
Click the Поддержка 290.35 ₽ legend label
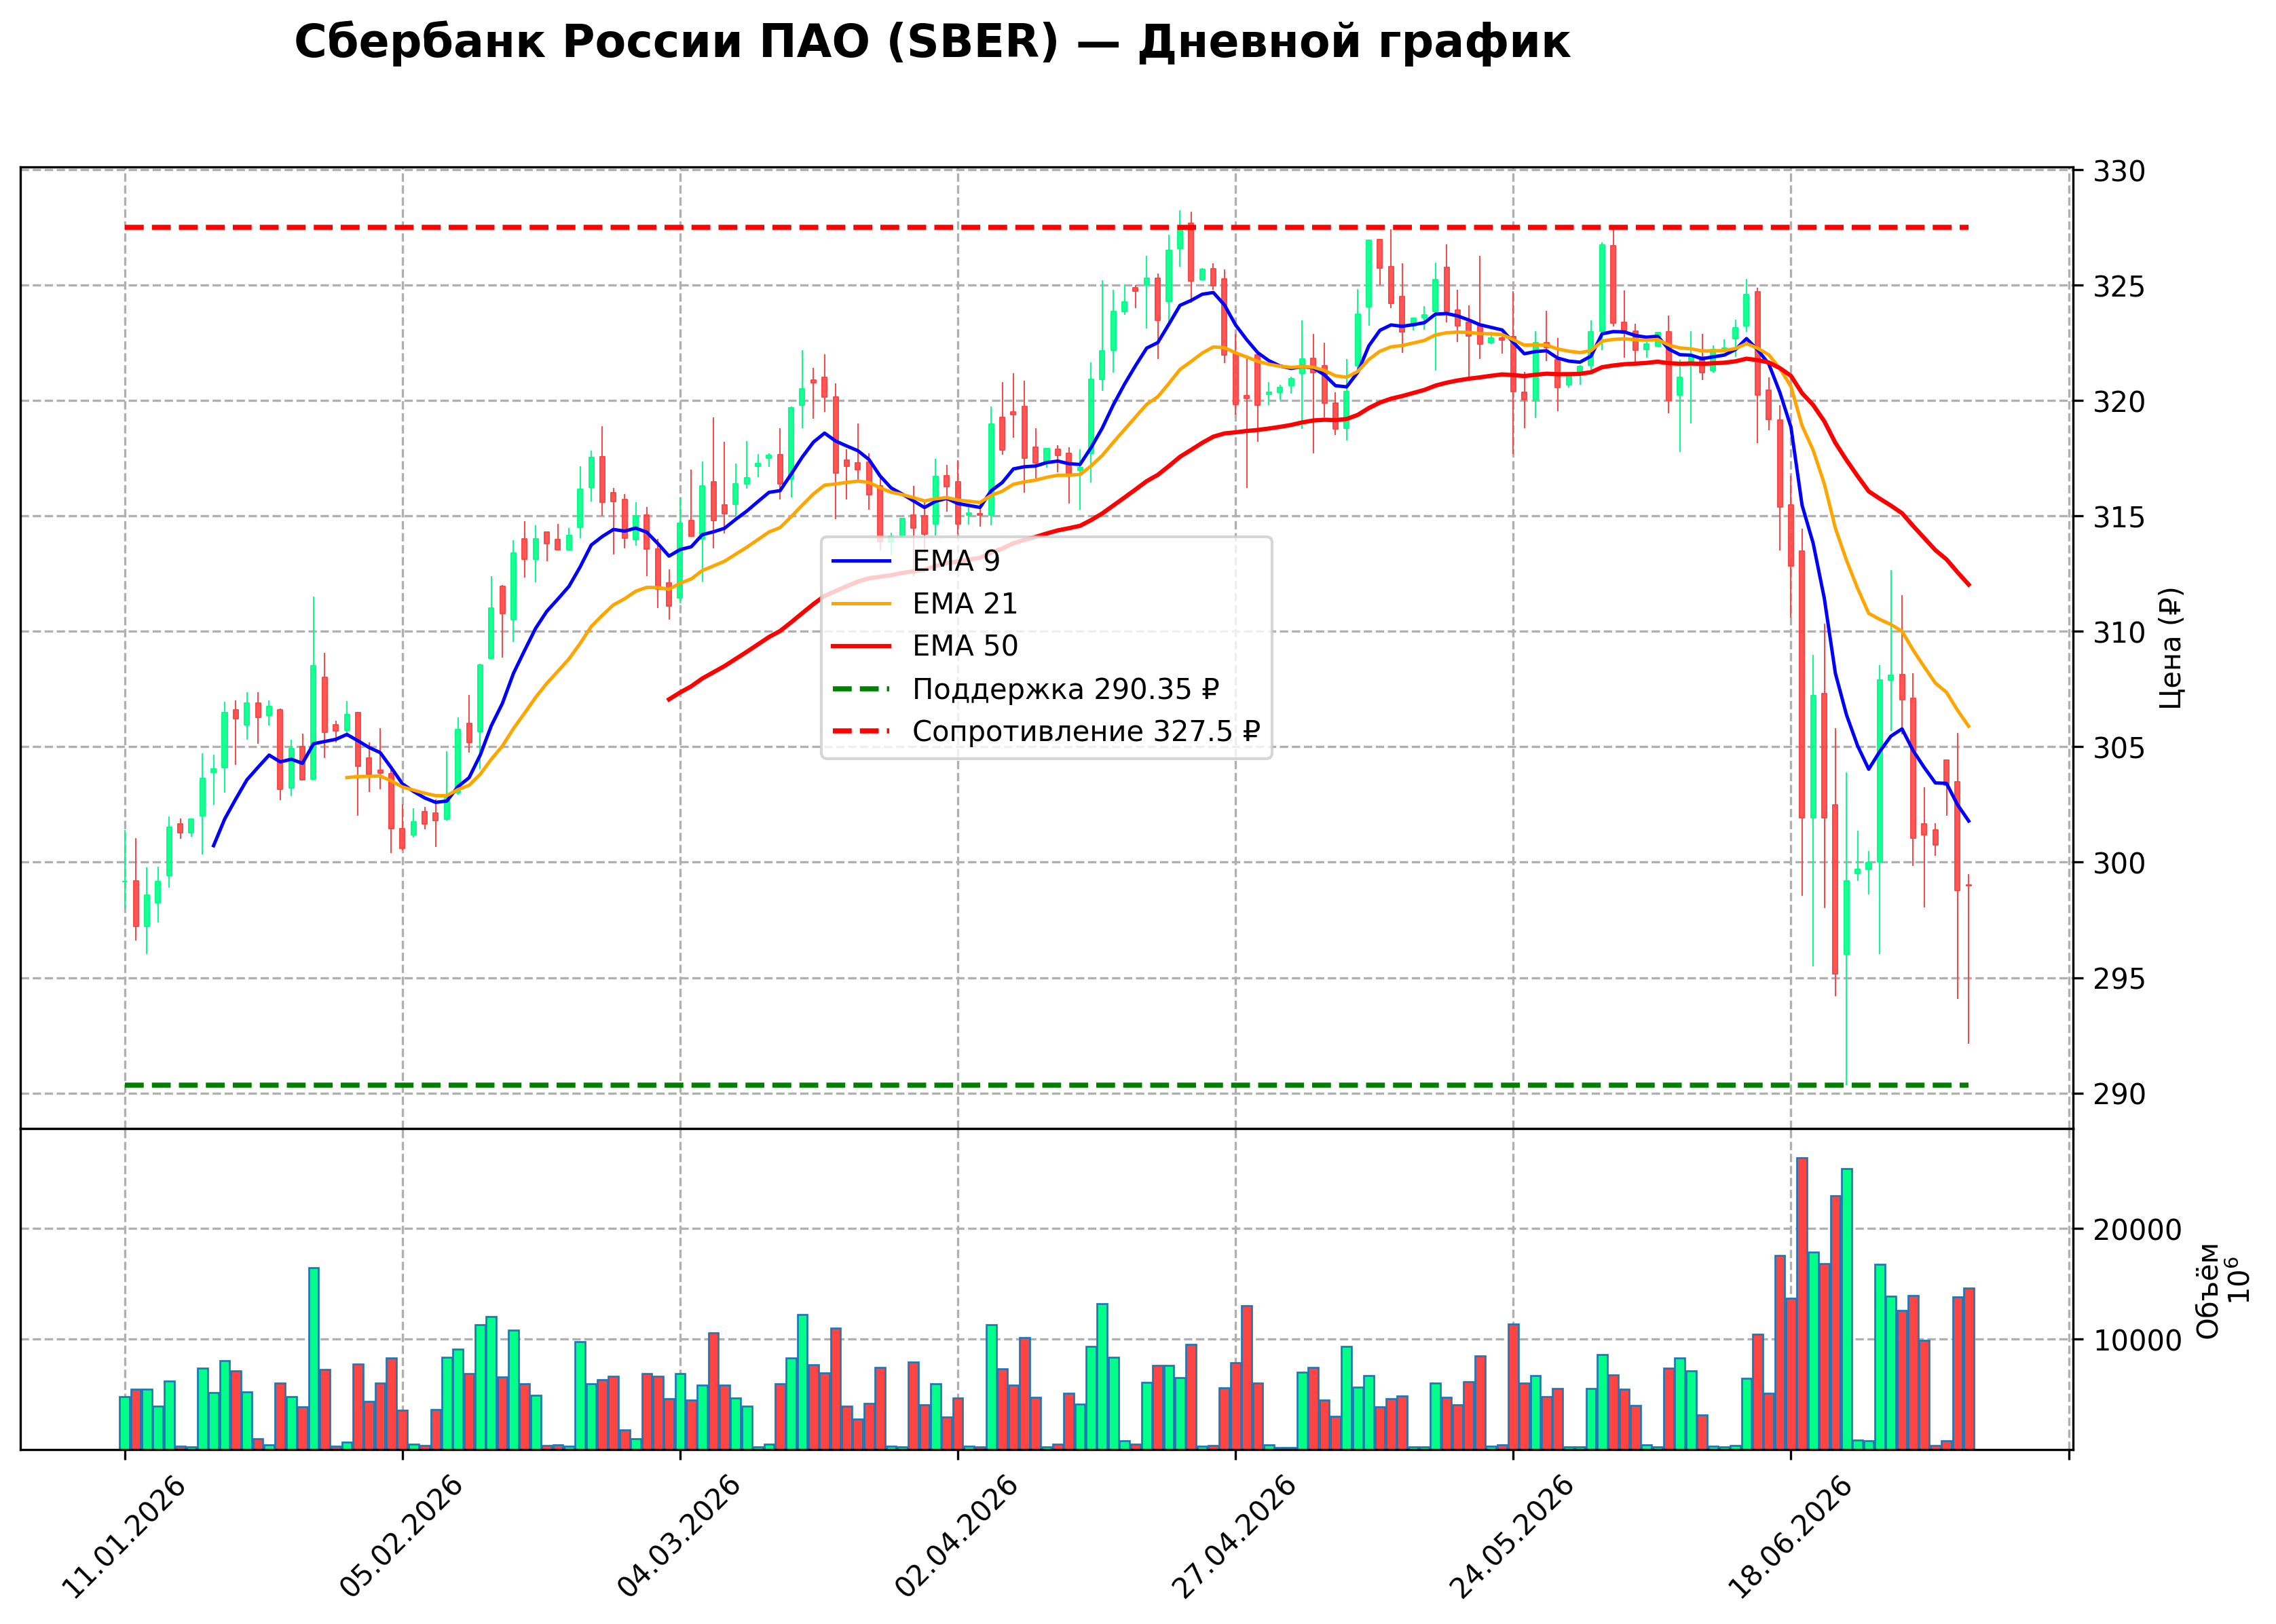[x=1066, y=689]
